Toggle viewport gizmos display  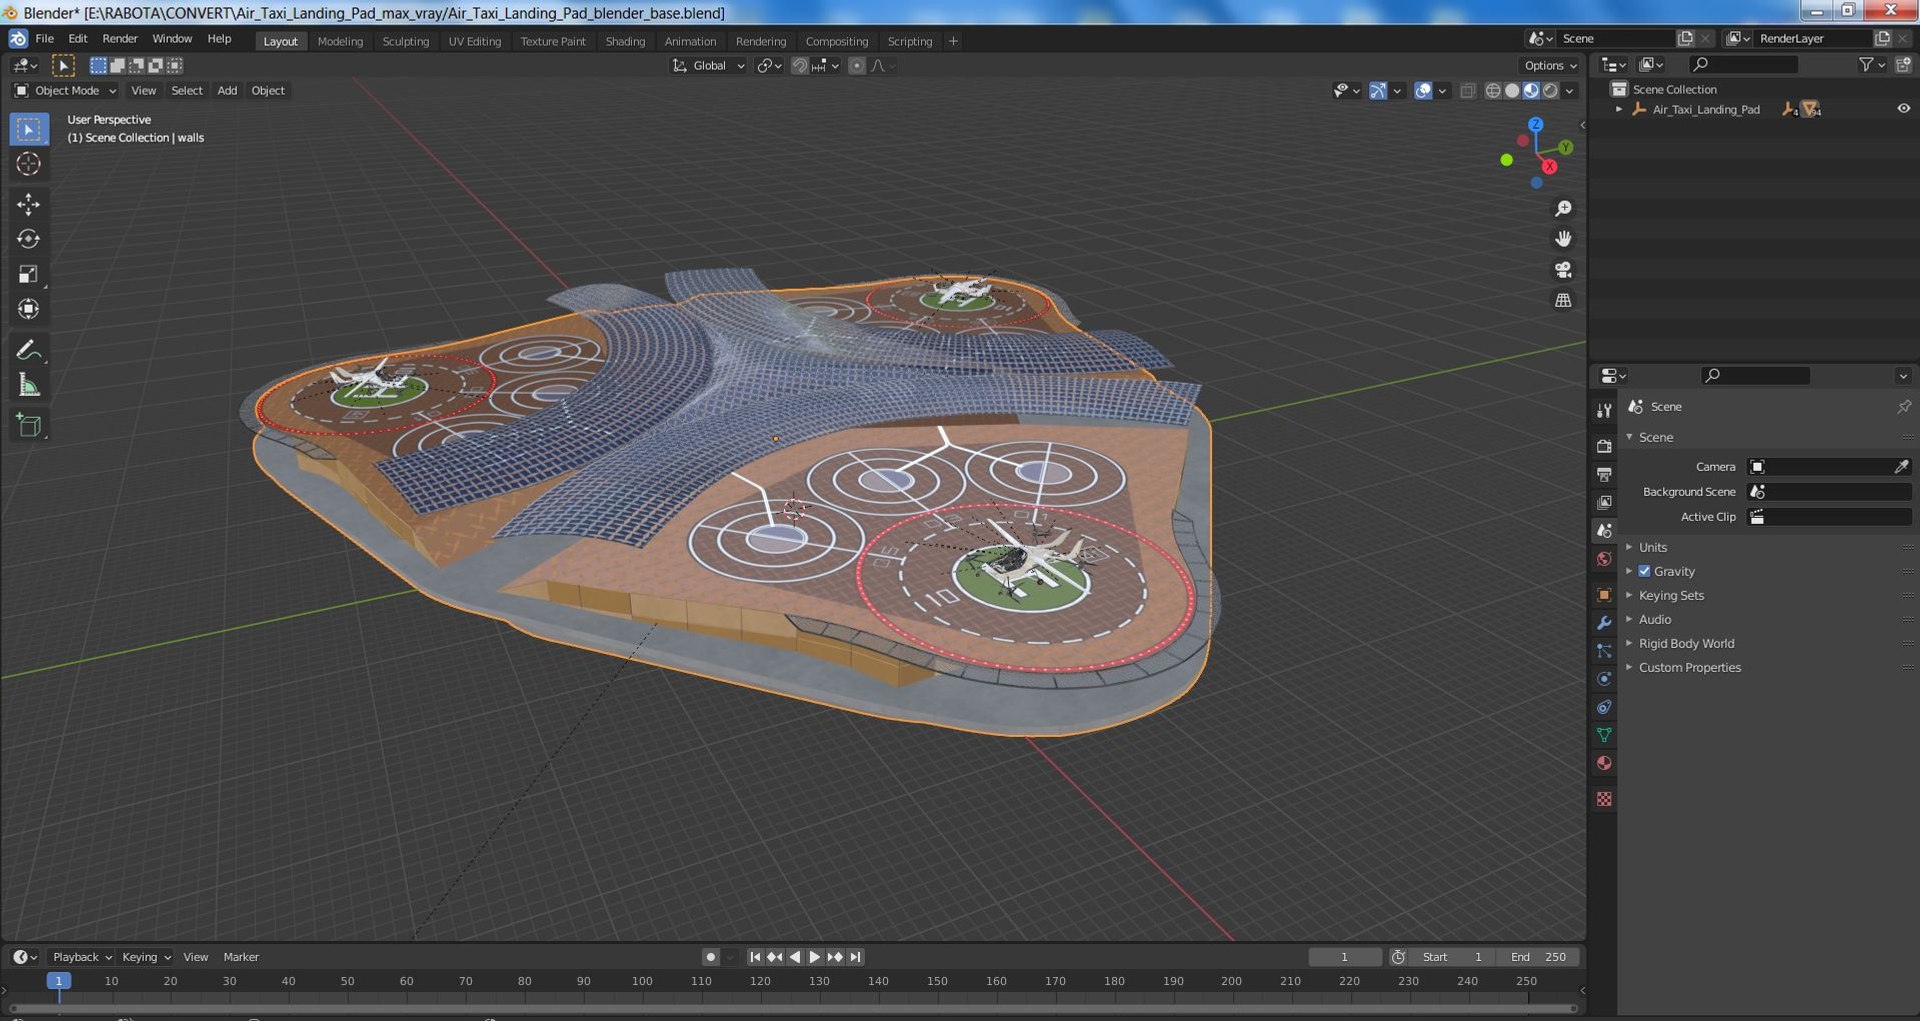coord(1378,91)
